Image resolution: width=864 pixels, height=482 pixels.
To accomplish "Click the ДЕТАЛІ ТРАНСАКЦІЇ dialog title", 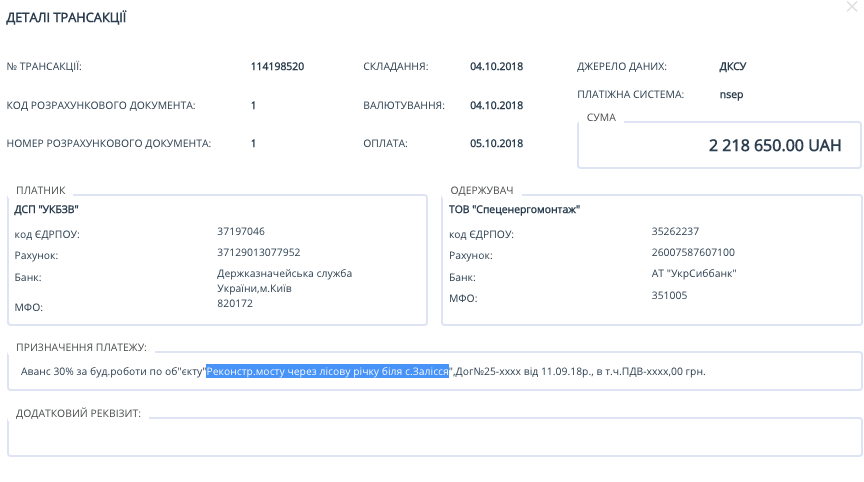I will (66, 17).
